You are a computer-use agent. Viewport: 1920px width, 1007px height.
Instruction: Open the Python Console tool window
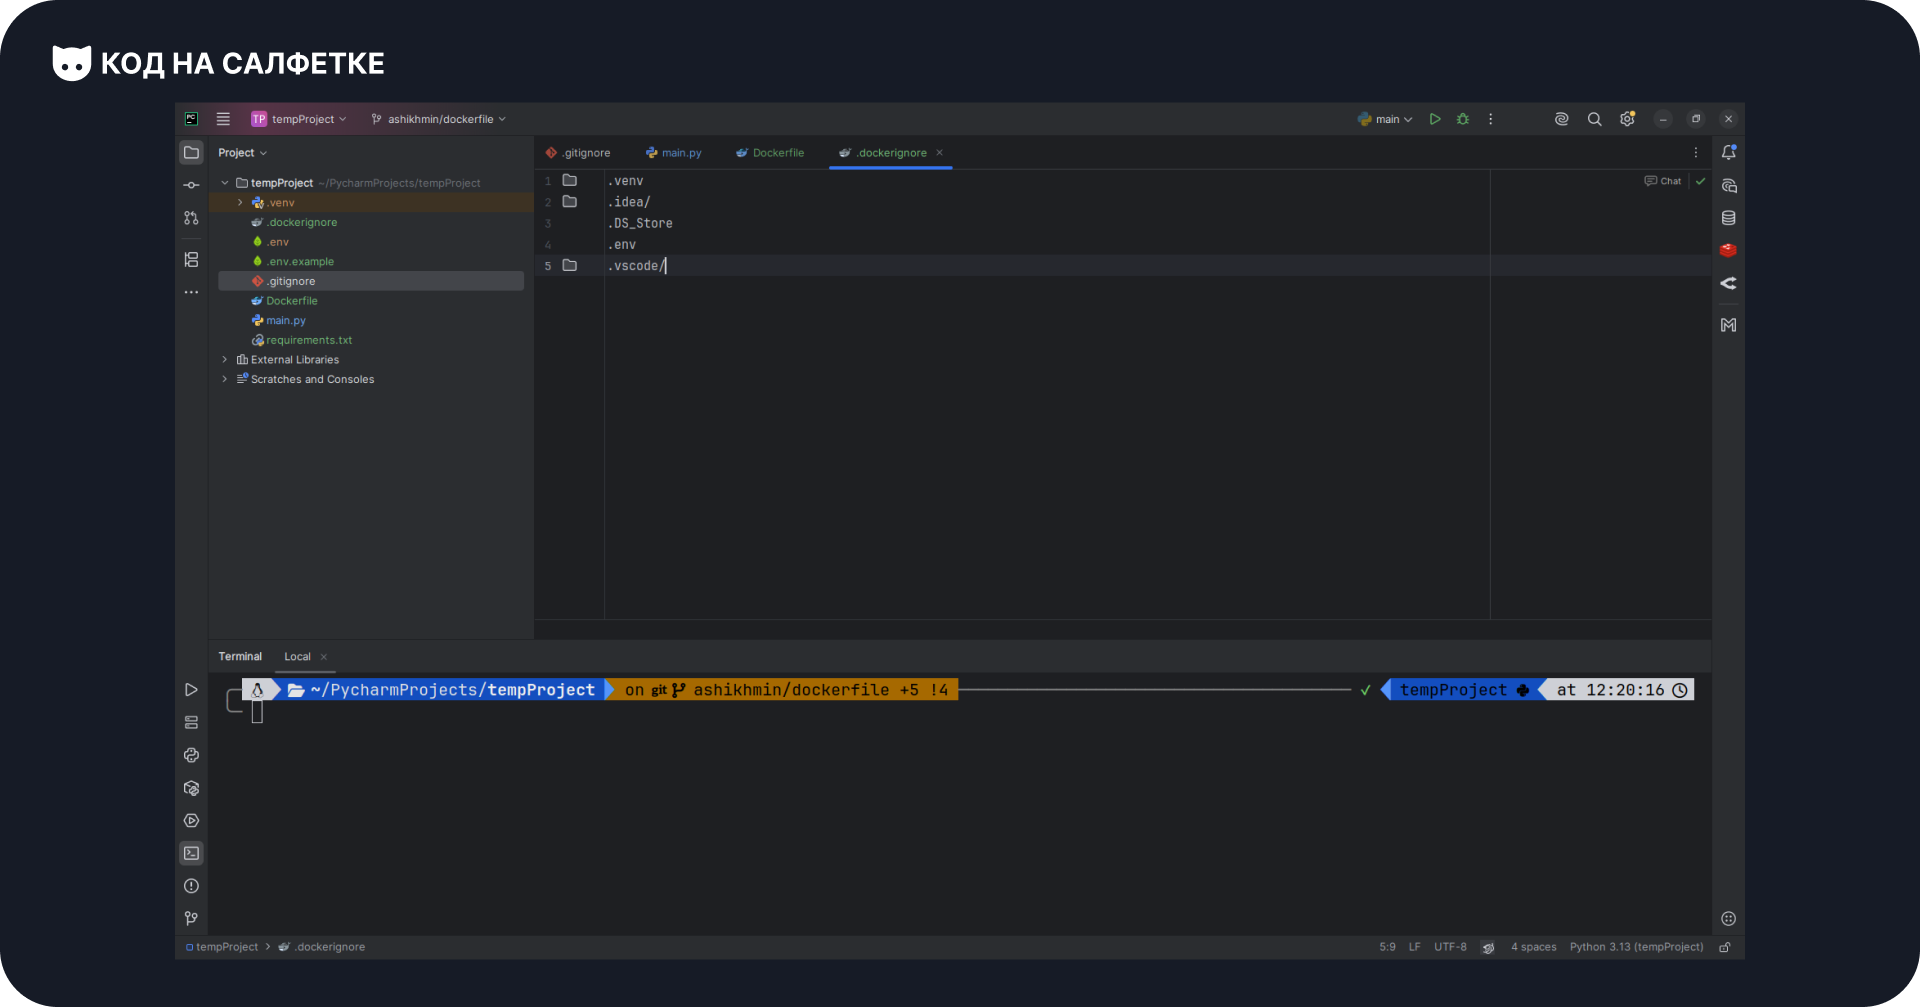pyautogui.click(x=191, y=755)
